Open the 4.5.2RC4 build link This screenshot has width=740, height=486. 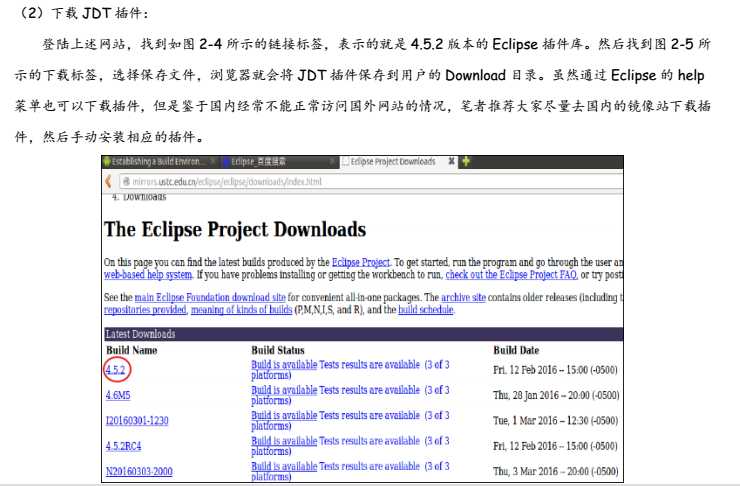(x=123, y=446)
